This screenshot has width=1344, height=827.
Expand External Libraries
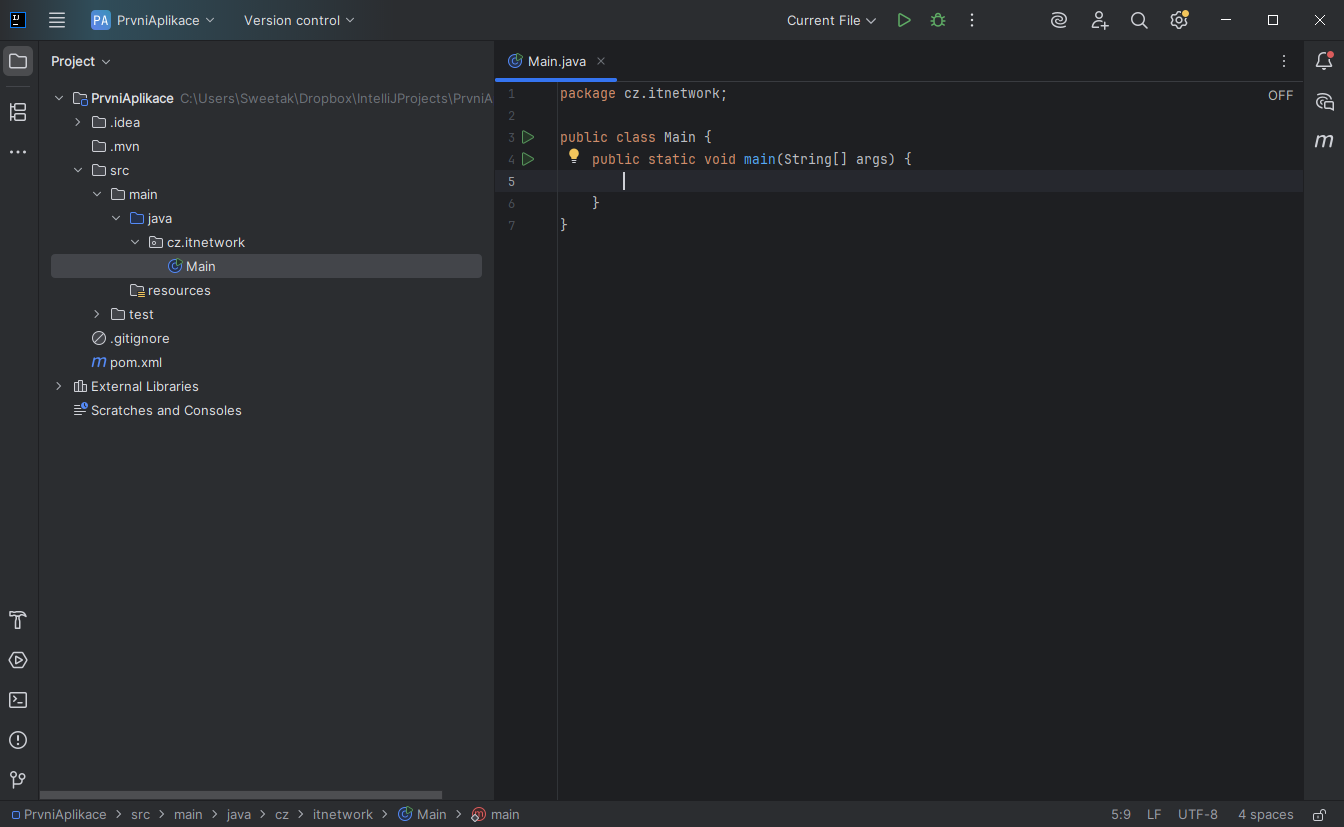[x=59, y=386]
